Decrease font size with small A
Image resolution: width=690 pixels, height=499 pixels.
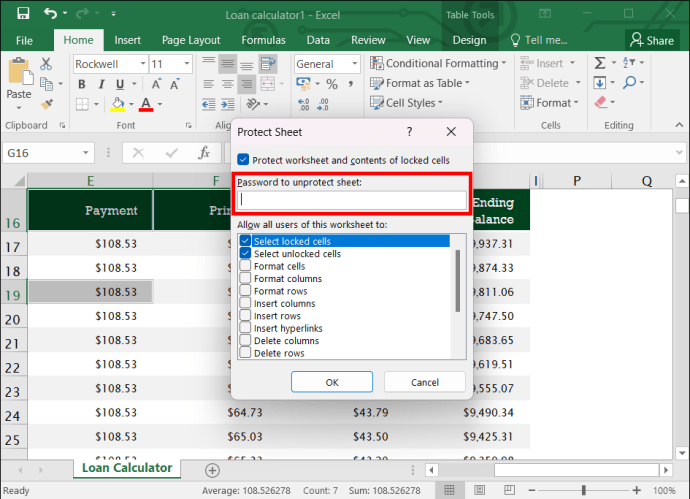[x=174, y=84]
